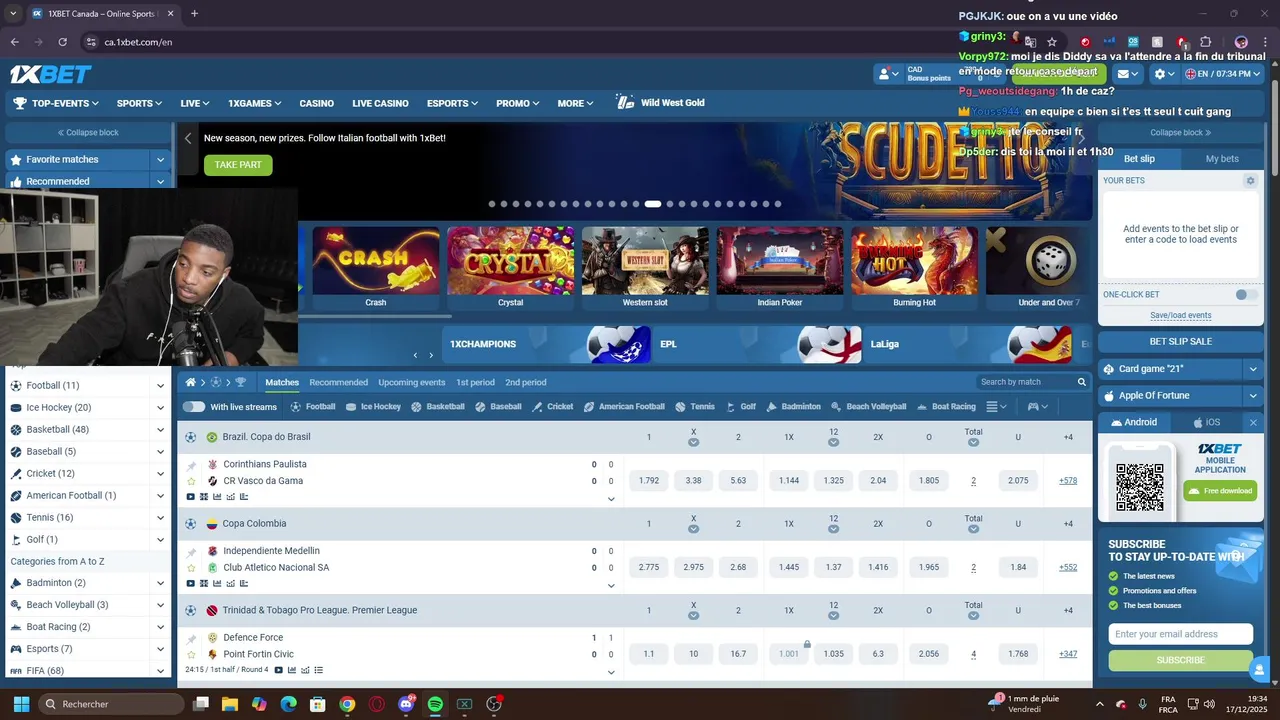1280x720 pixels.
Task: Select the Basketball sport filter
Action: (x=438, y=407)
